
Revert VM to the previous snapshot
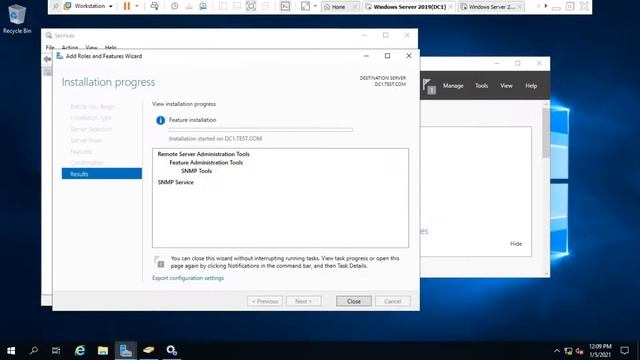(189, 6)
